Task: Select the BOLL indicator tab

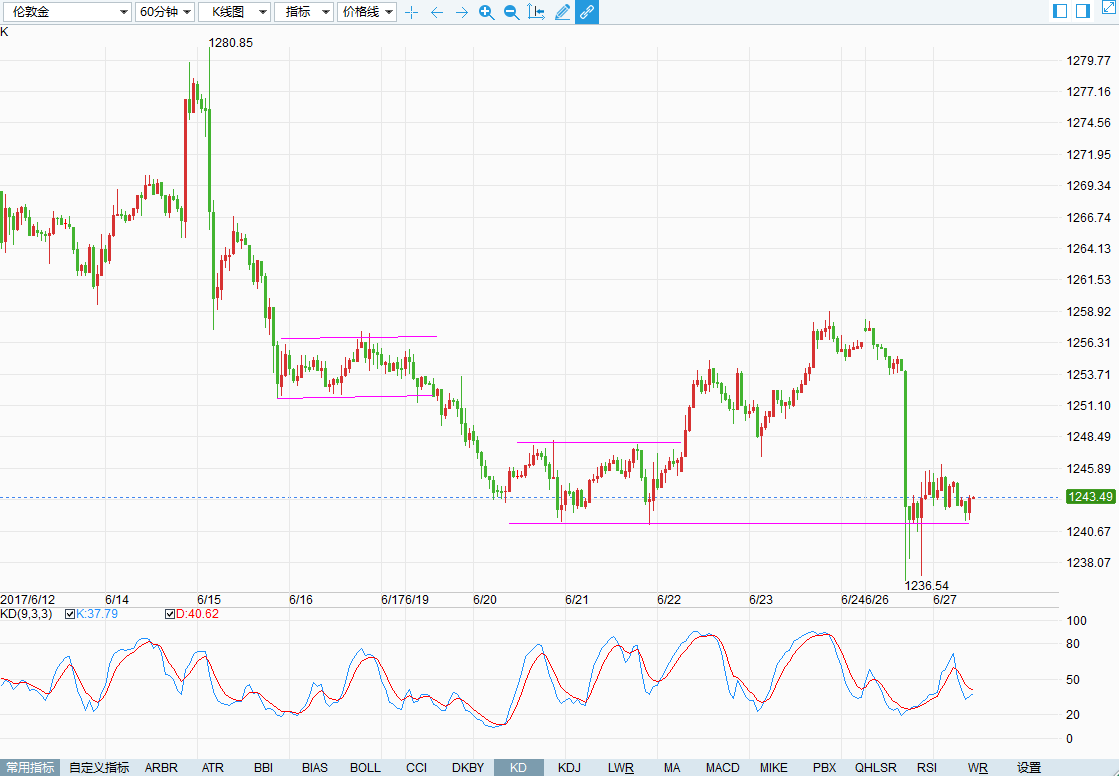Action: pyautogui.click(x=365, y=768)
